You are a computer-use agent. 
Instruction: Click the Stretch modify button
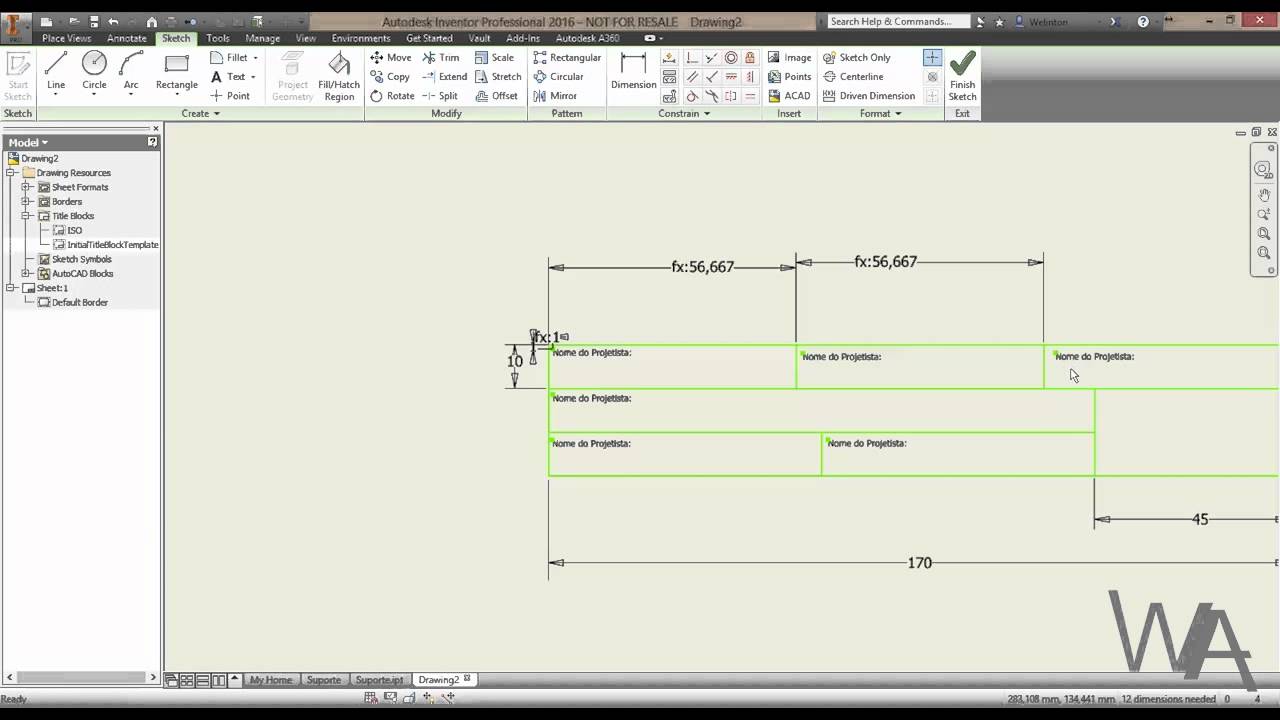[x=498, y=76]
